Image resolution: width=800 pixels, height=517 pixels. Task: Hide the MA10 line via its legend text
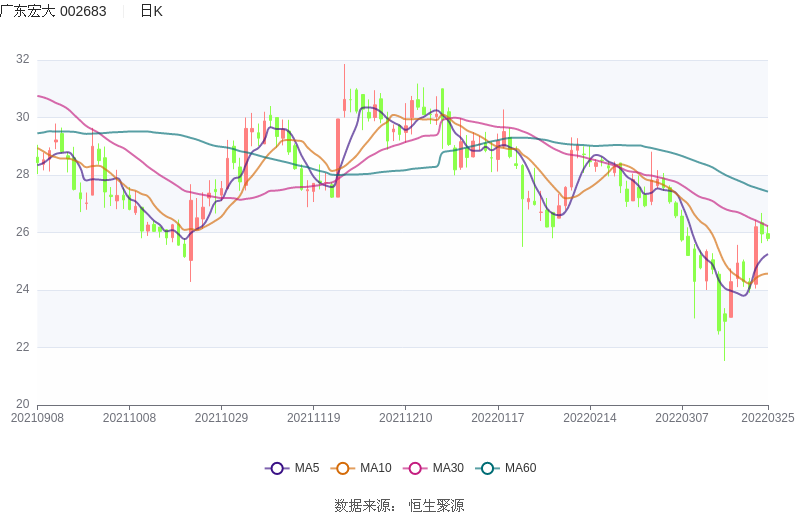point(376,468)
